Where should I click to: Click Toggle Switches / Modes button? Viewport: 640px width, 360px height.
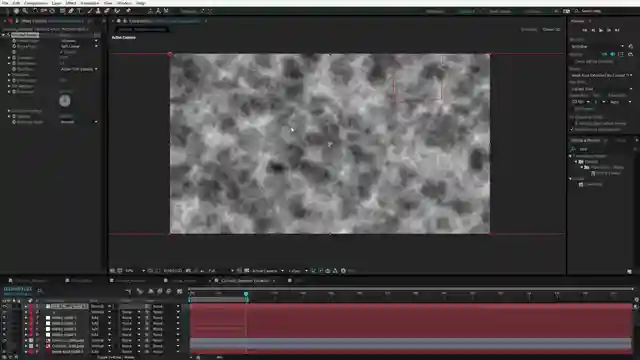[116, 357]
